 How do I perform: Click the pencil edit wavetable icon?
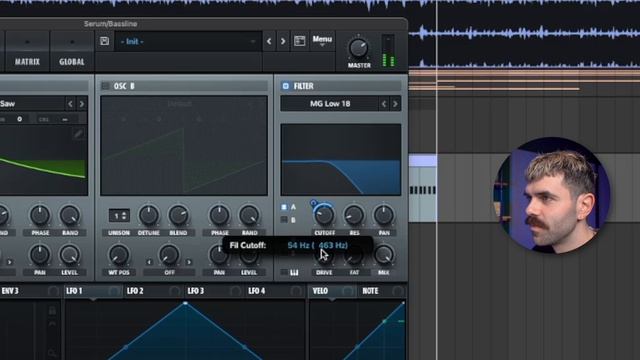coord(78,134)
